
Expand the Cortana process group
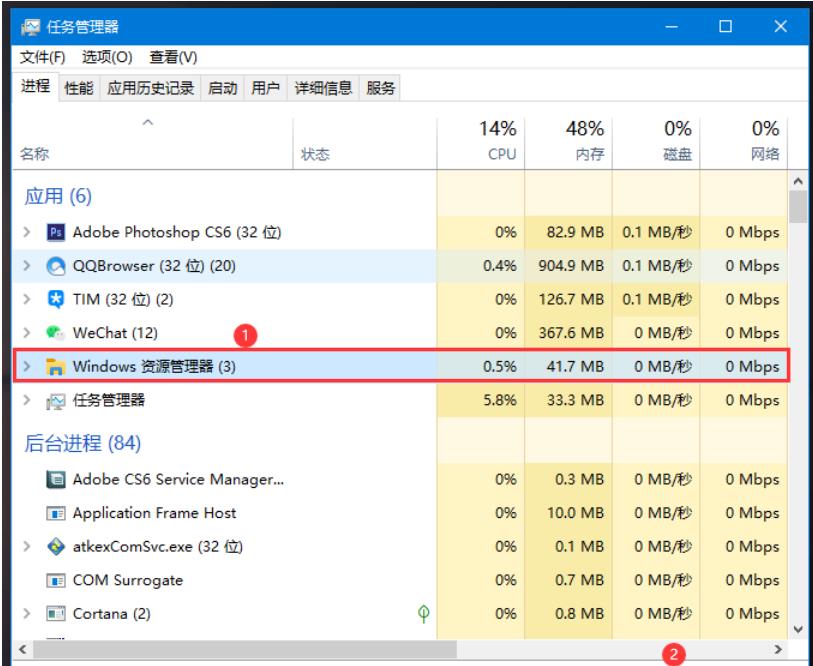pos(26,614)
